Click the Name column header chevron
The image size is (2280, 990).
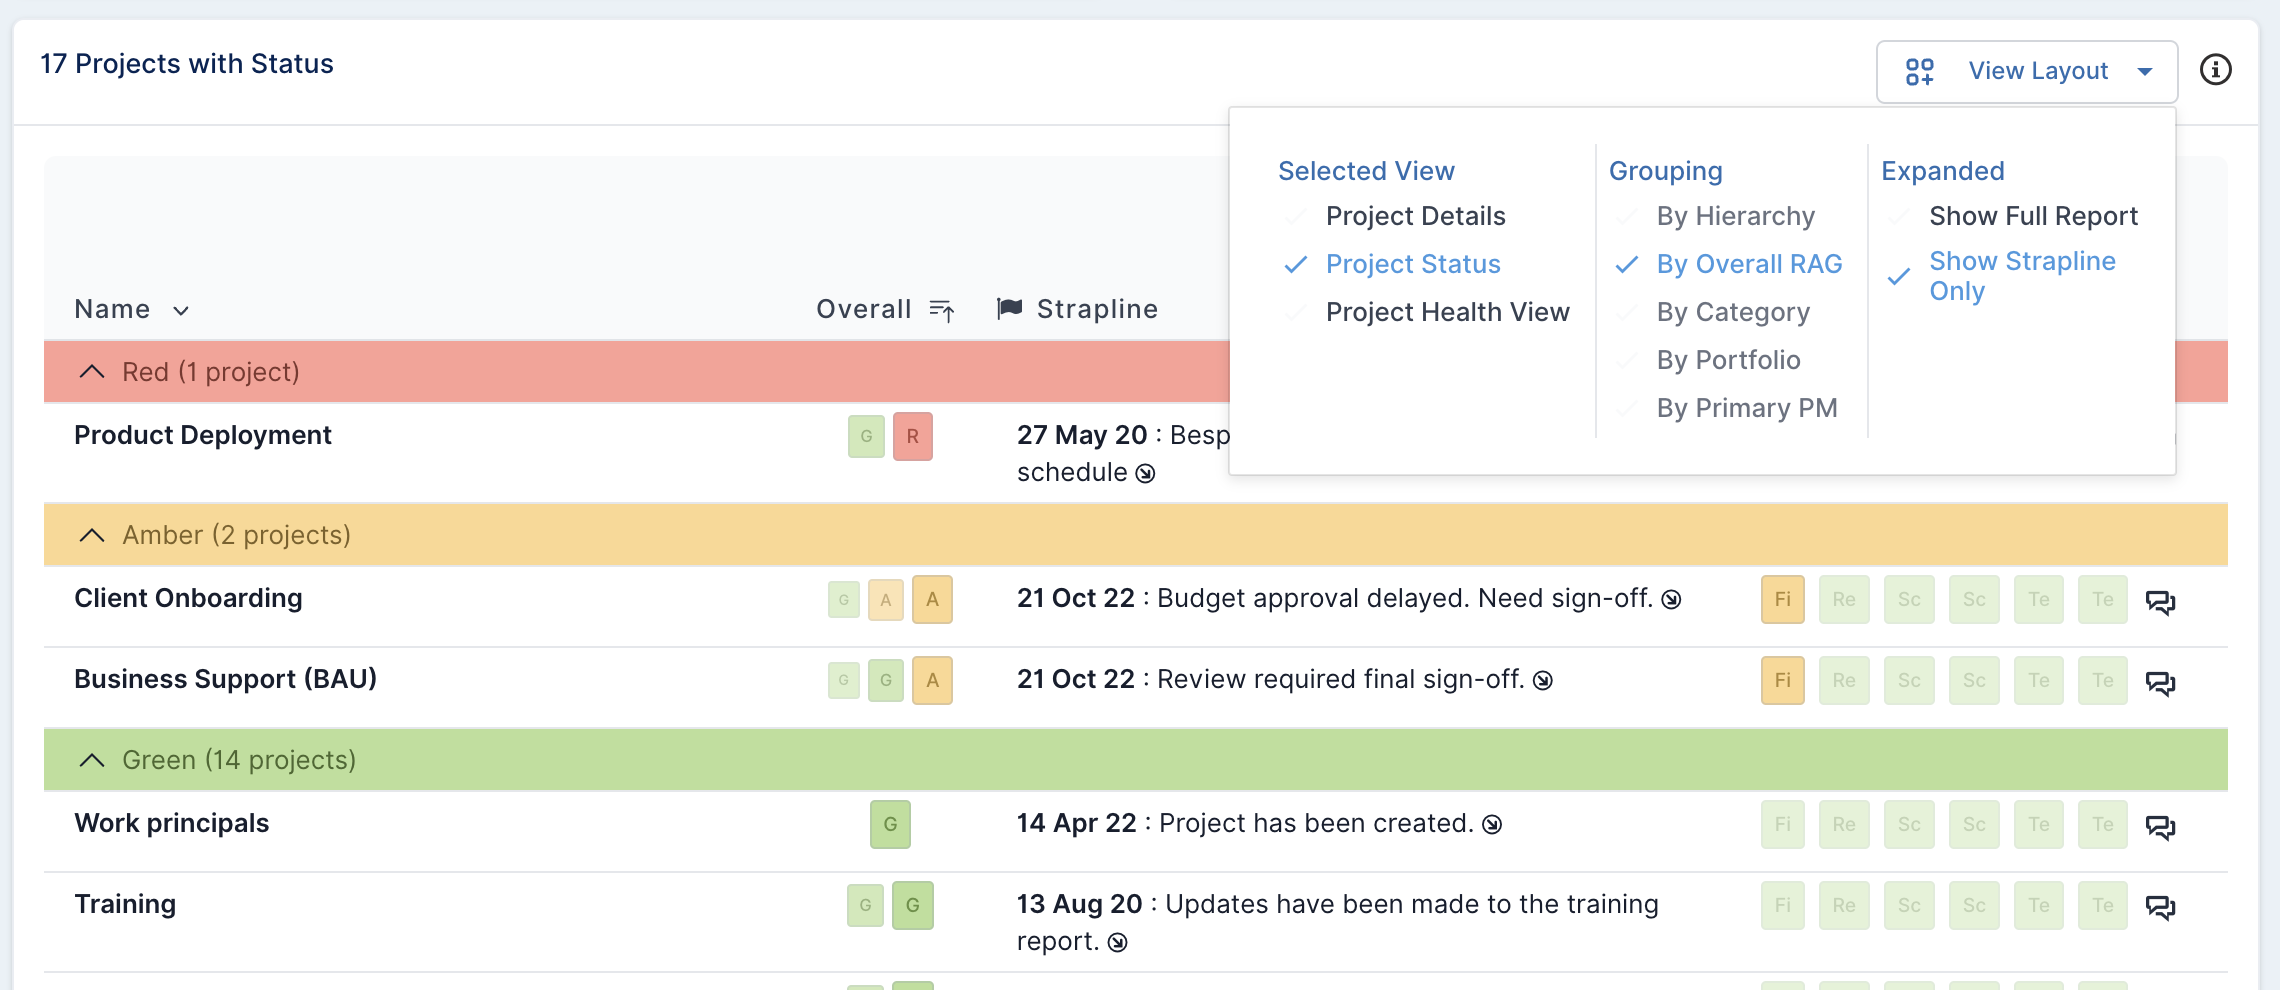[x=181, y=311]
